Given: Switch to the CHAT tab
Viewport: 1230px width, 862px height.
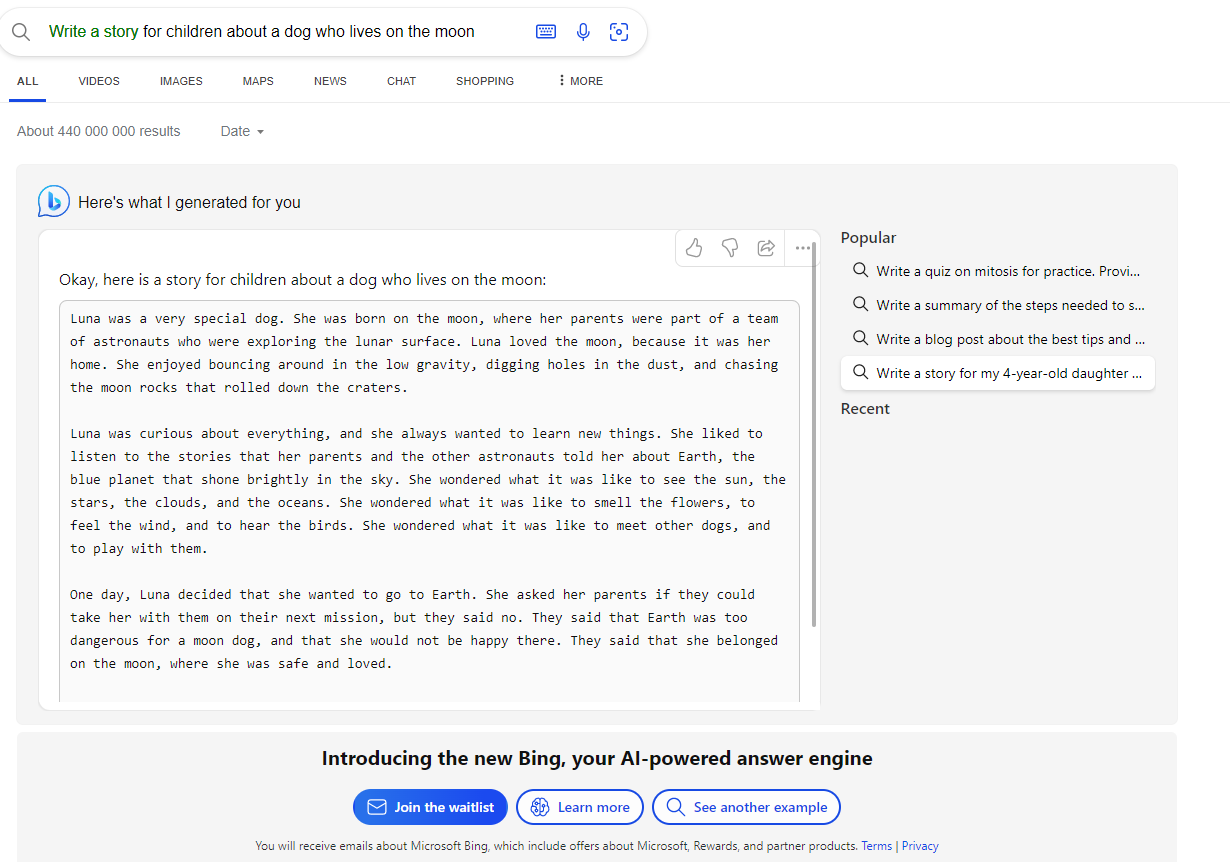Looking at the screenshot, I should (x=401, y=81).
